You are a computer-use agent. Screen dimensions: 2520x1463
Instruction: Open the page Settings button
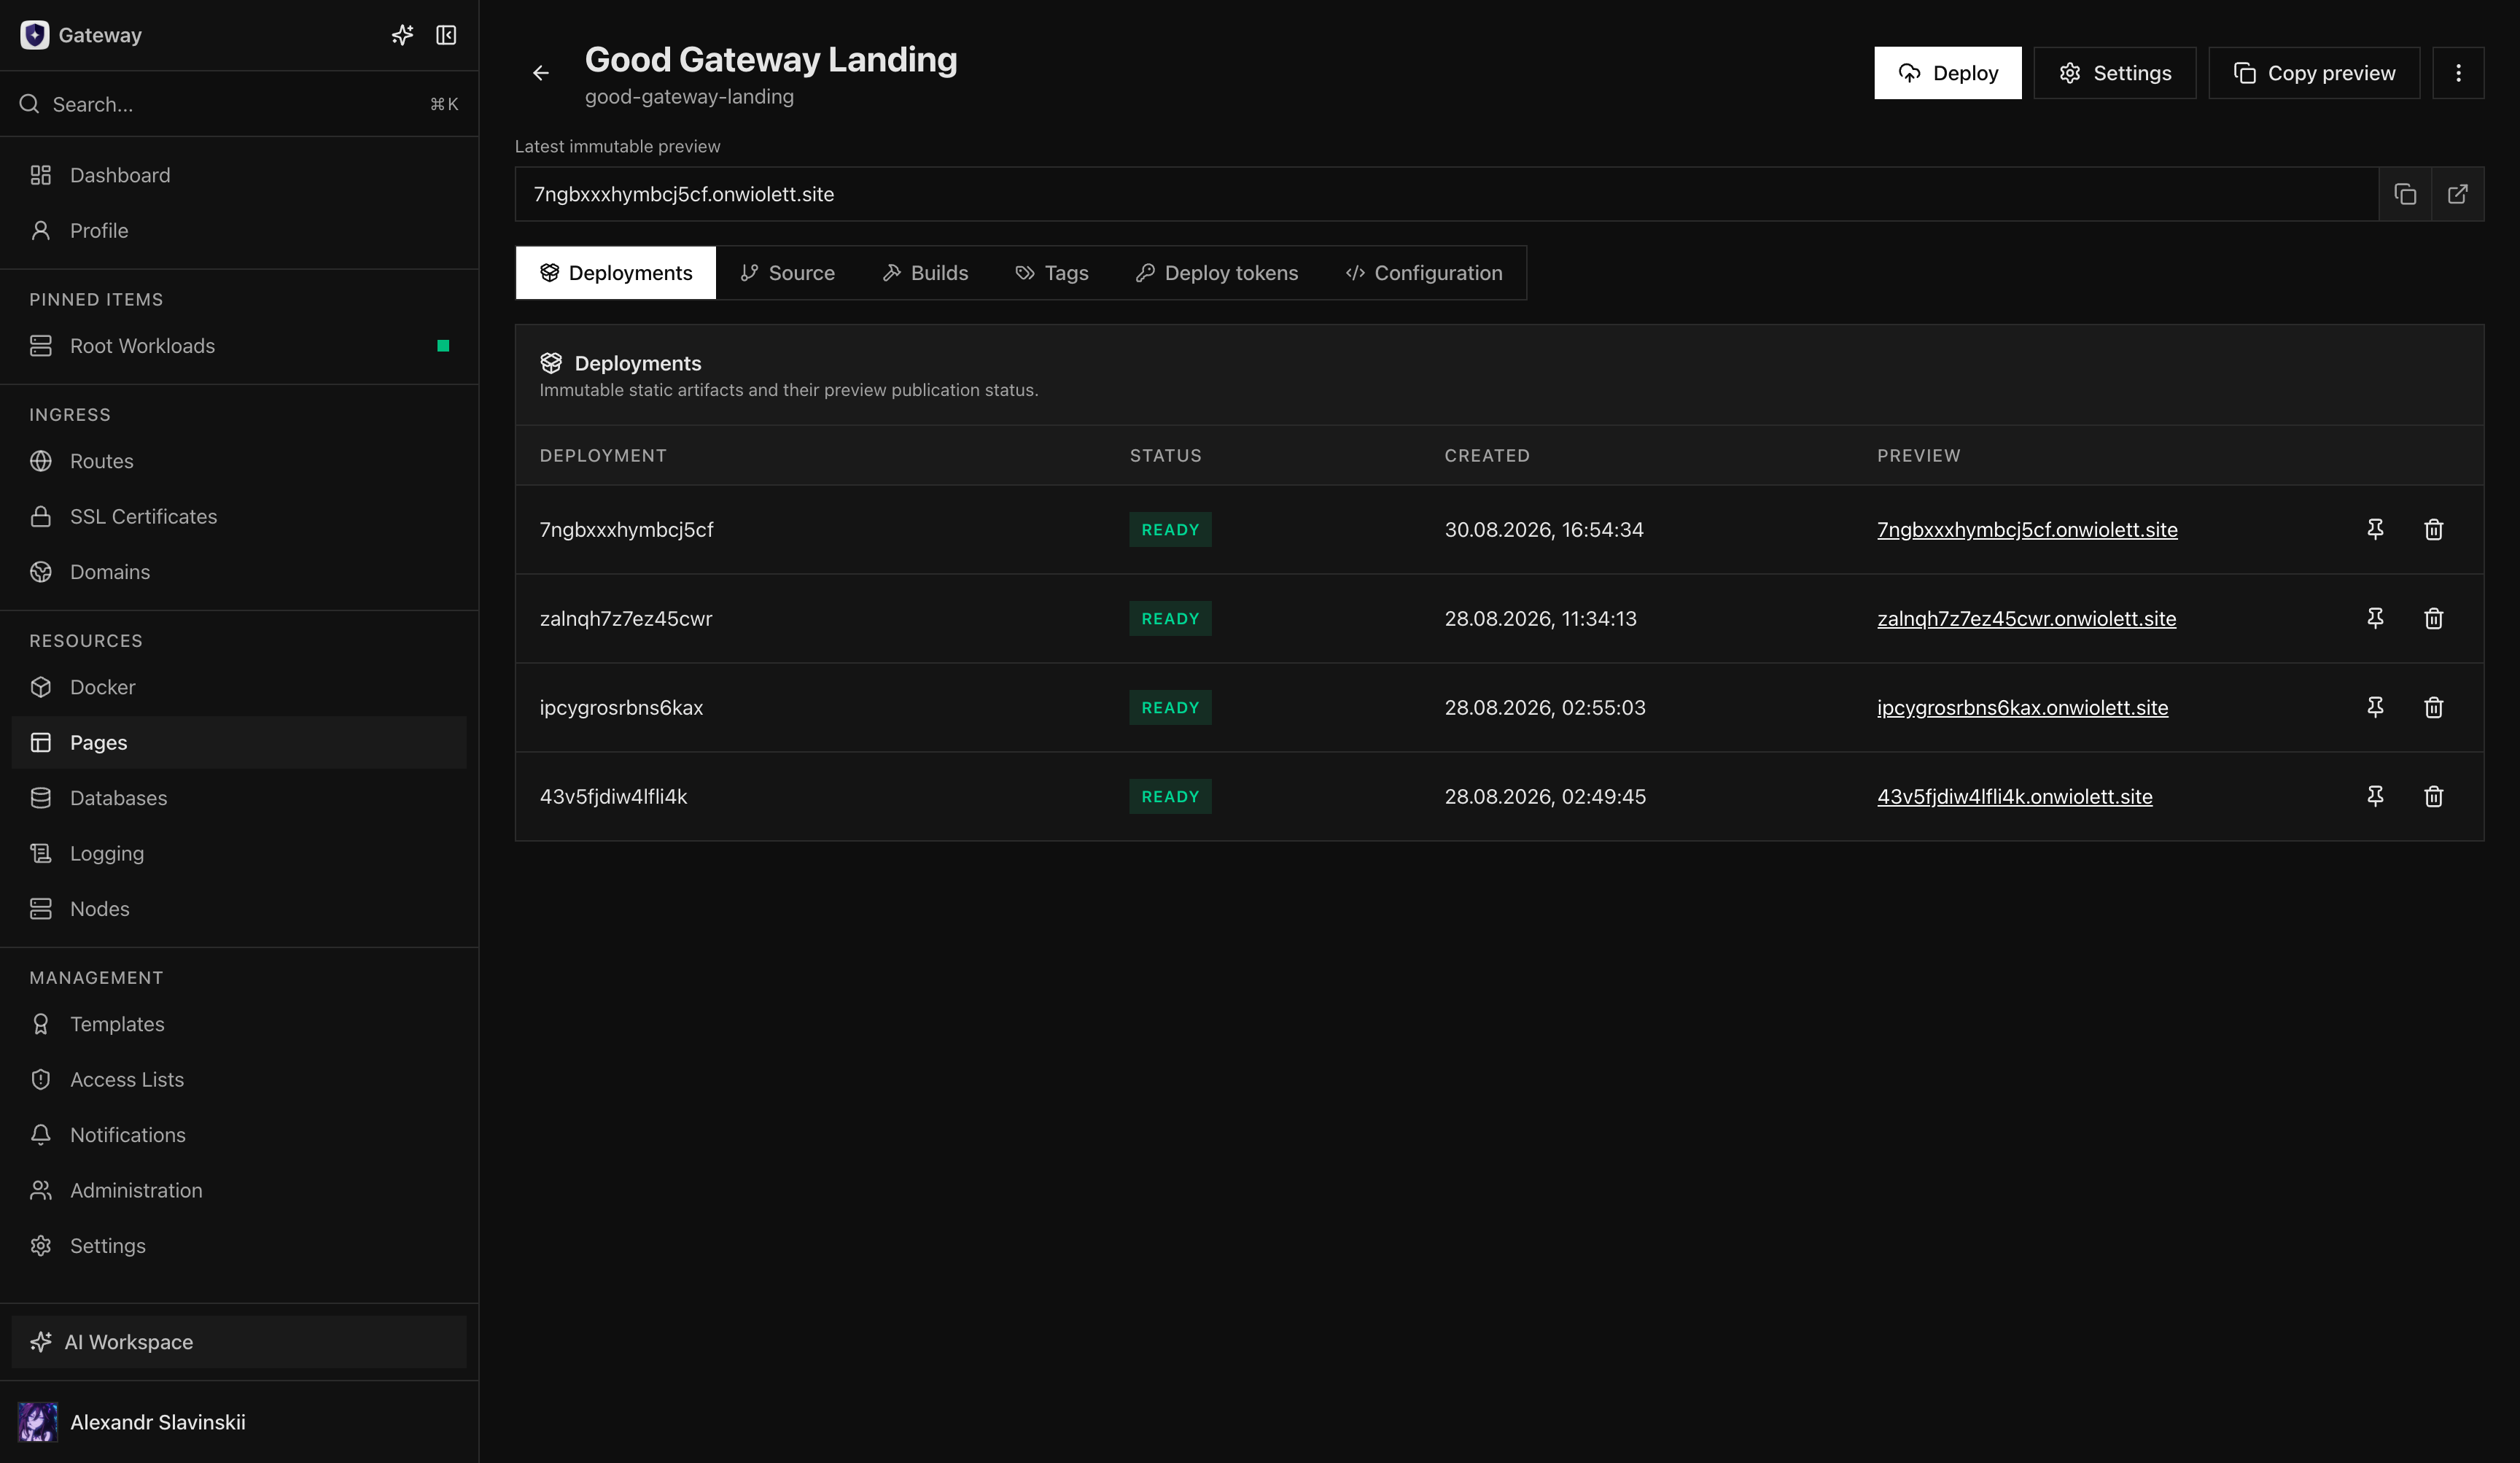(x=2115, y=73)
